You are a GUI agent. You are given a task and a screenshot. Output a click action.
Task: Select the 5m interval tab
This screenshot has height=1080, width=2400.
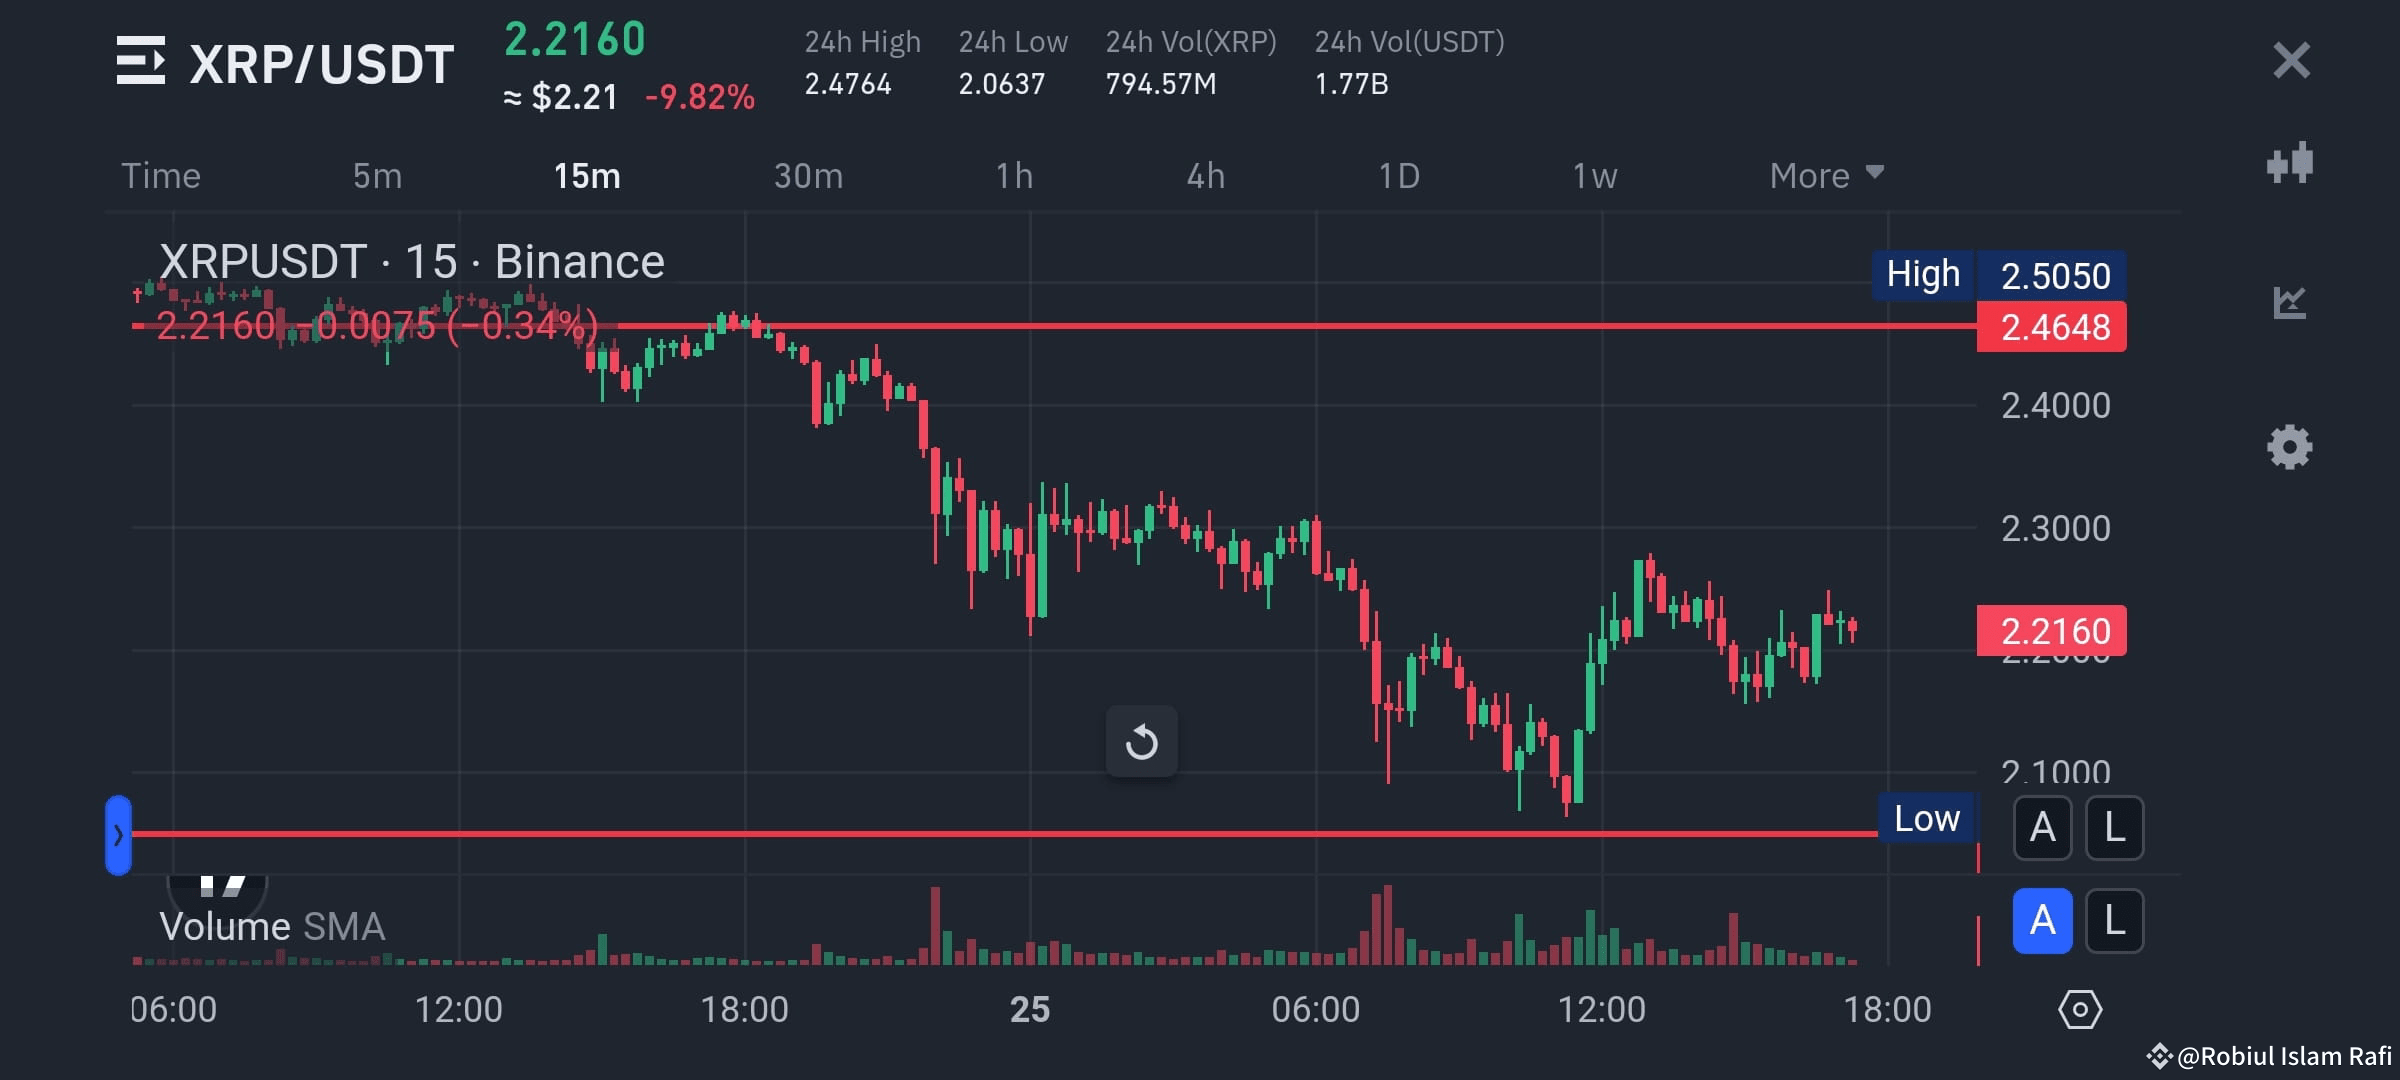click(x=377, y=175)
